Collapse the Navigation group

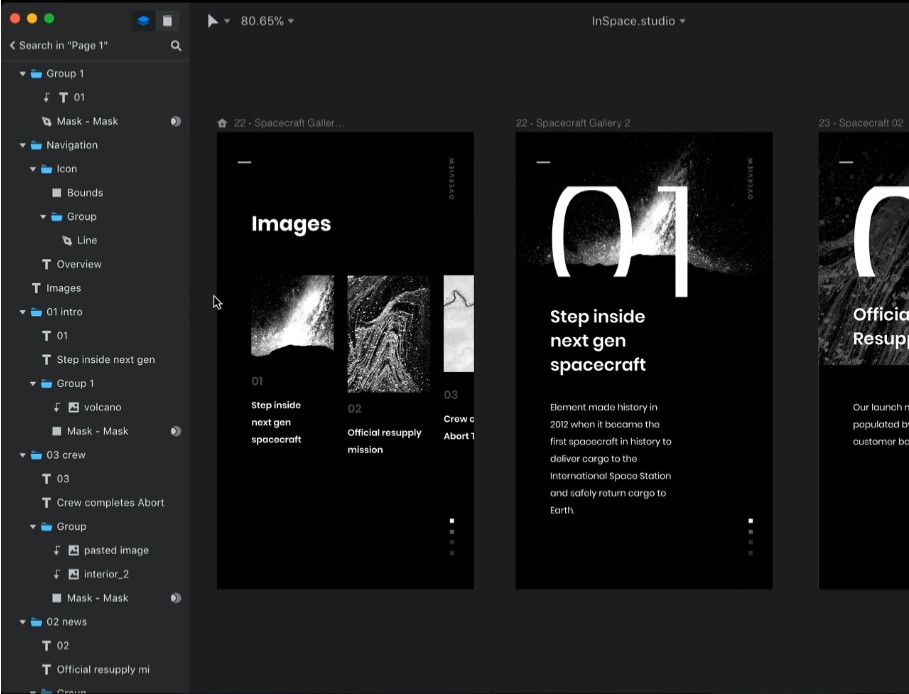23,145
